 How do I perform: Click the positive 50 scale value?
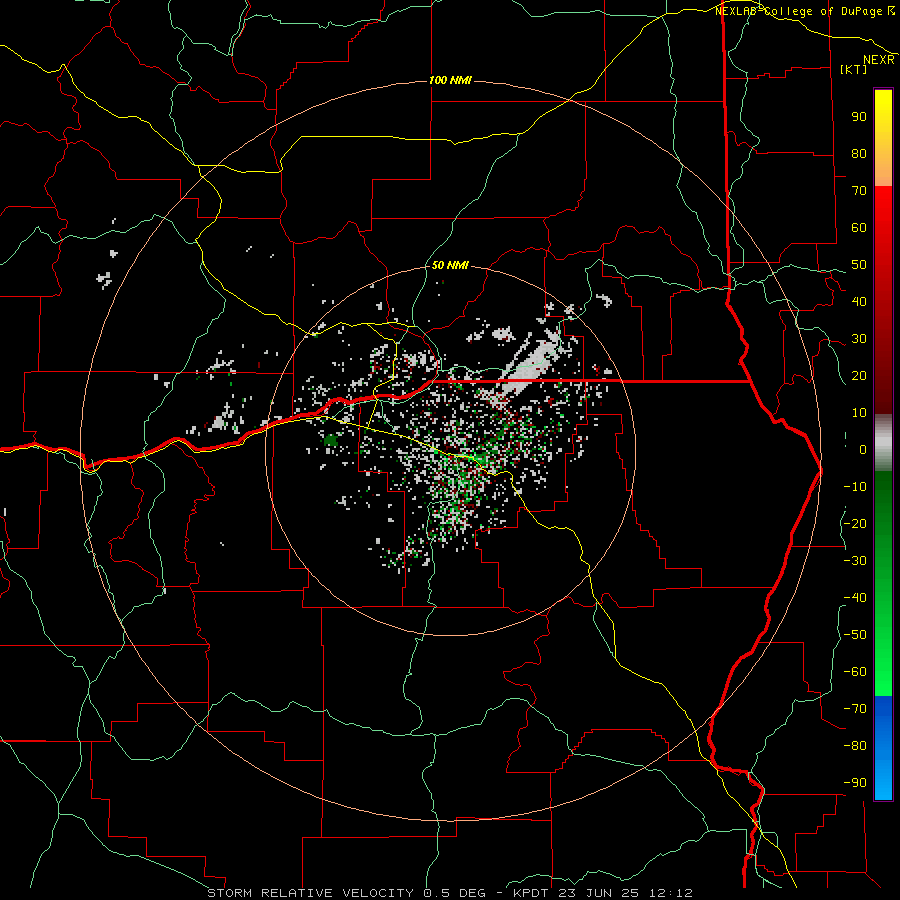[x=859, y=265]
